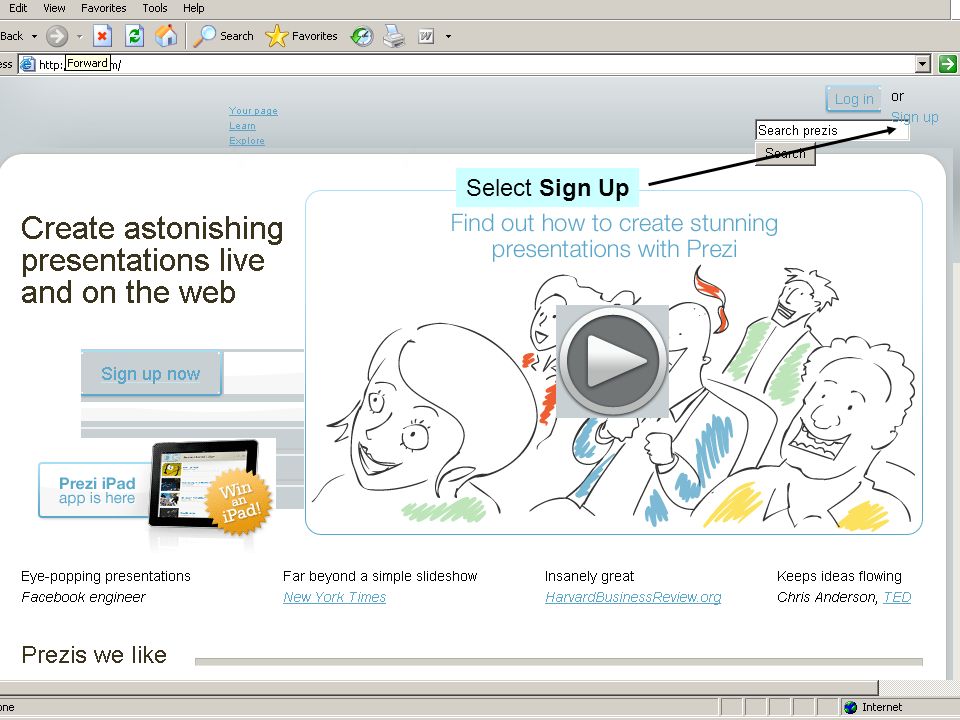The width and height of the screenshot is (960, 720).
Task: Play the Prezi intro video
Action: coord(612,361)
